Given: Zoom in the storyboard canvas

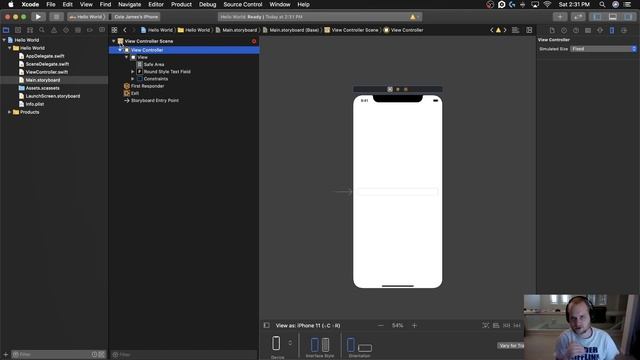Looking at the screenshot, I should tap(414, 325).
